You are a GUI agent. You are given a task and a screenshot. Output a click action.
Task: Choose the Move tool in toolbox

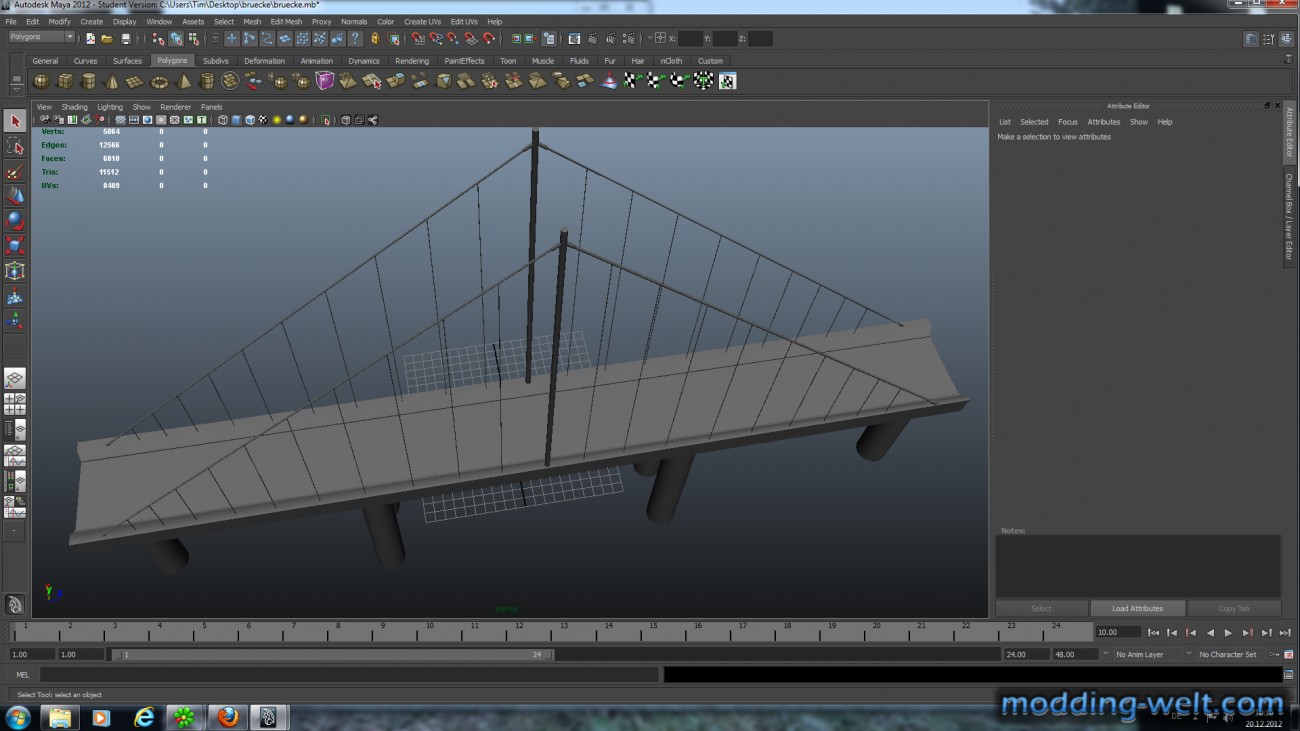(15, 196)
